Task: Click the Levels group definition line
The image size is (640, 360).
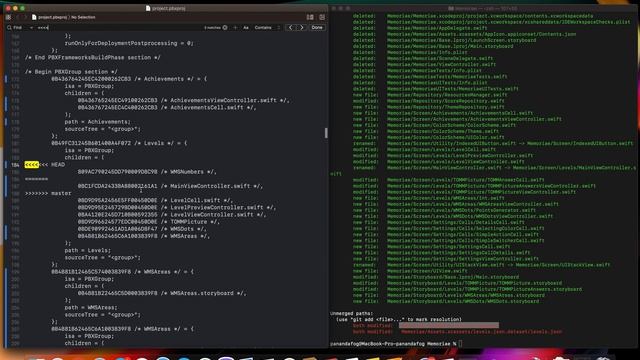Action: tap(119, 143)
